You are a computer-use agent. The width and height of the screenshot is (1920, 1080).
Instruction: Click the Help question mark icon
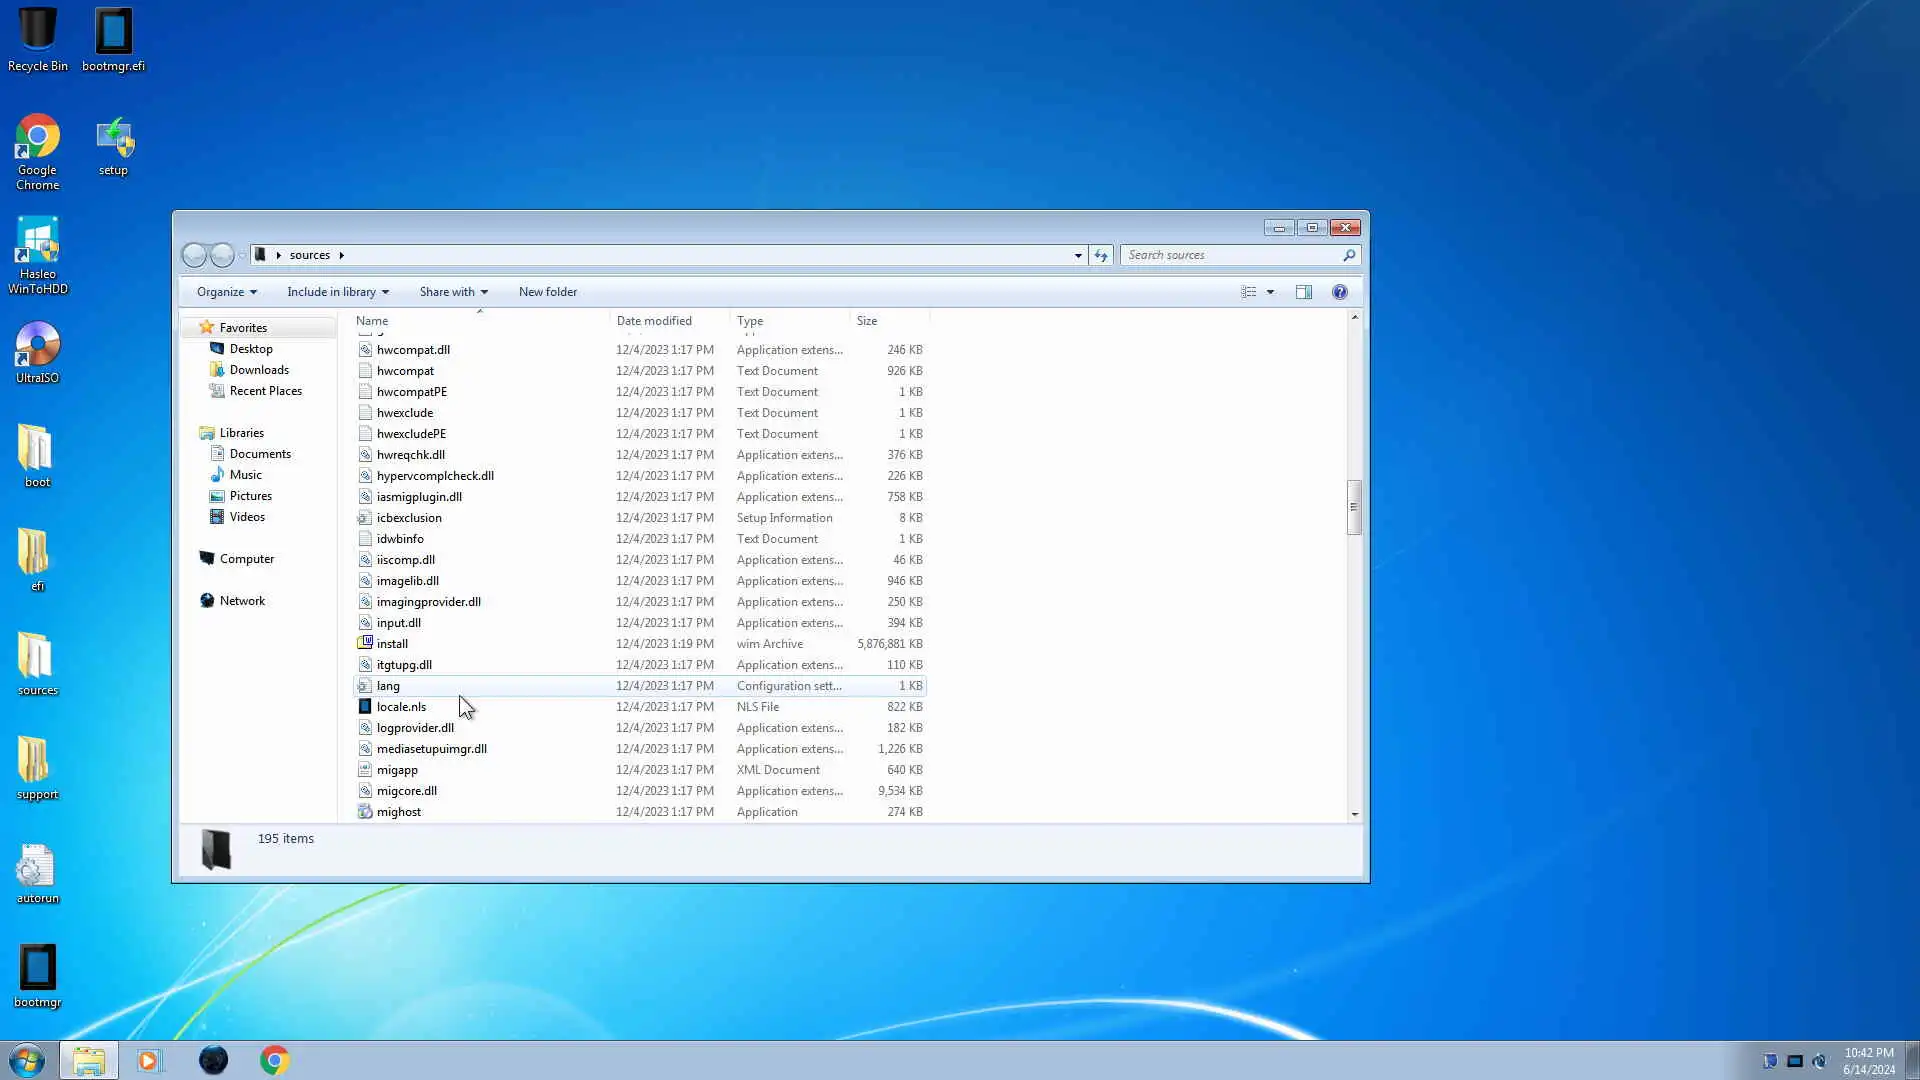[x=1339, y=292]
